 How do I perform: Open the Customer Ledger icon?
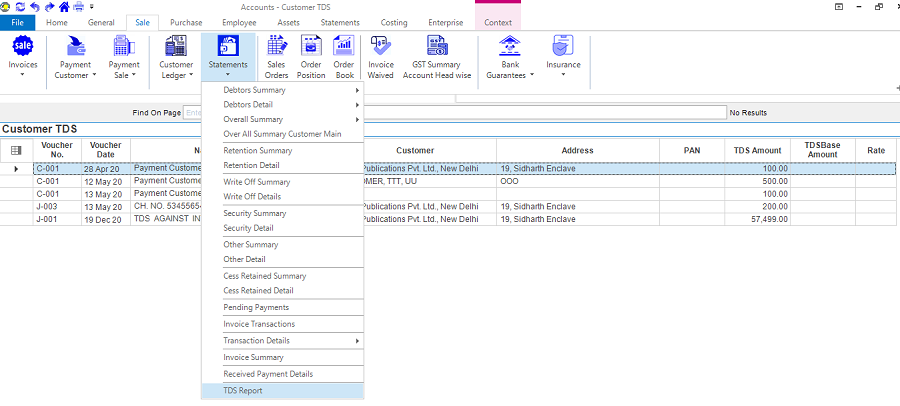pos(177,46)
